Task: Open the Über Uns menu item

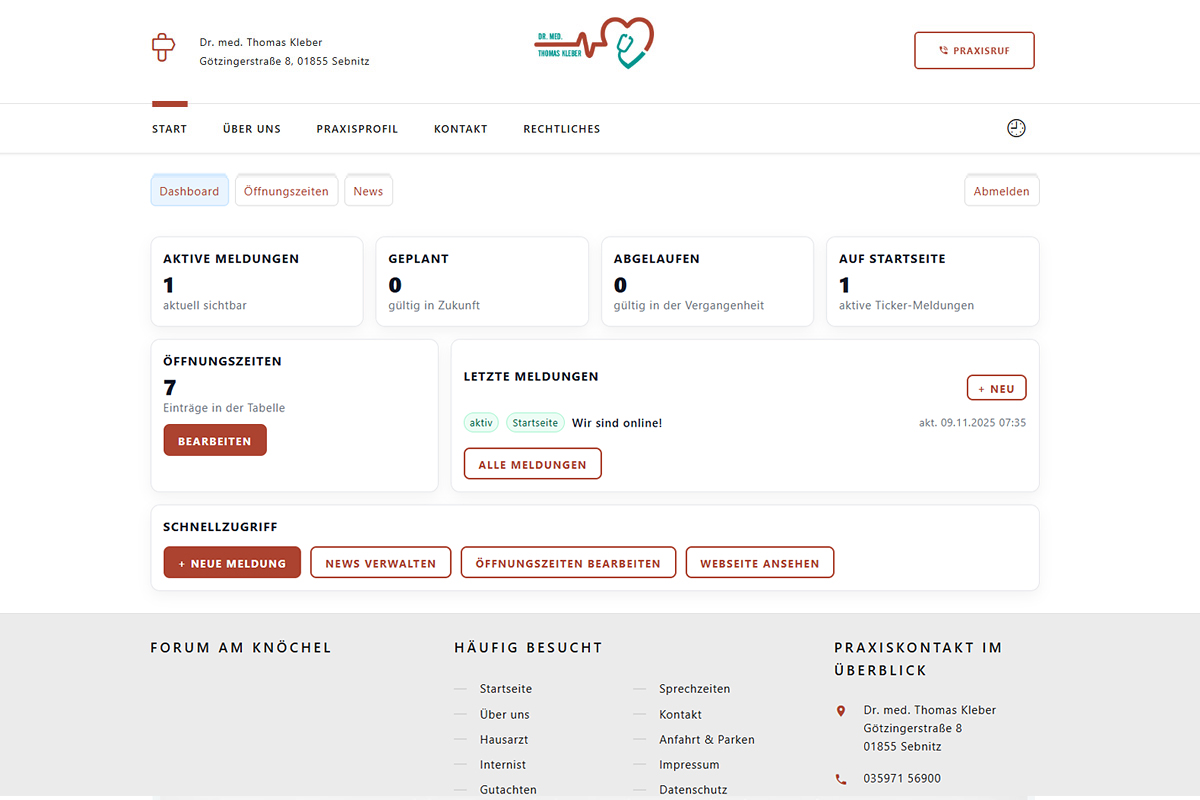Action: (x=251, y=129)
